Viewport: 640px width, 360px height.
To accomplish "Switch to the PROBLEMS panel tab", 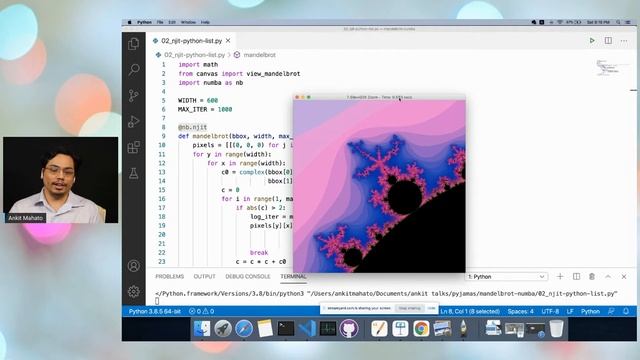I will point(169,276).
